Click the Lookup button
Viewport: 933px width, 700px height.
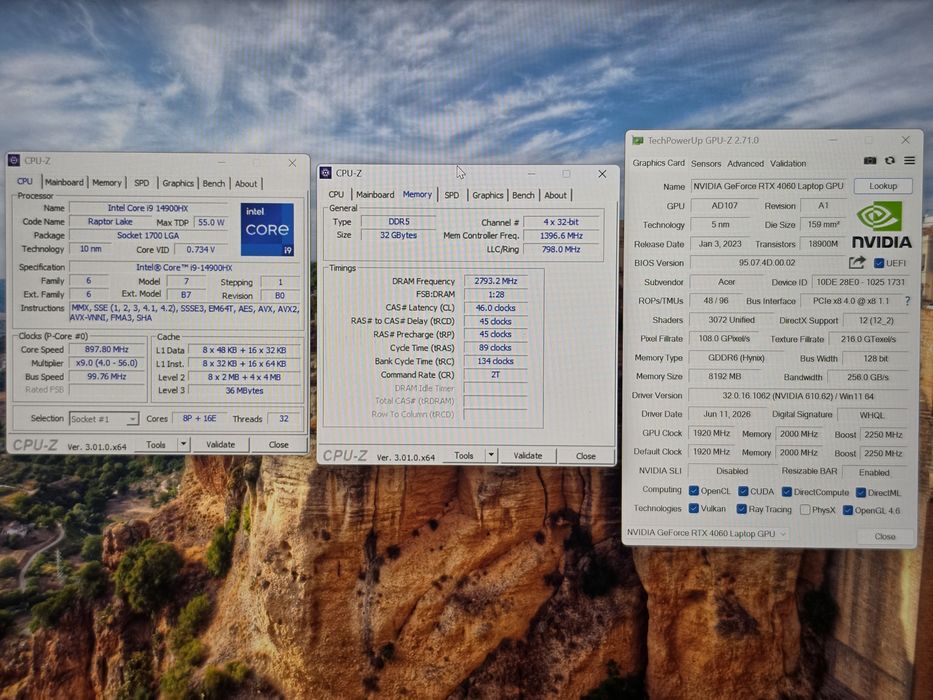tap(883, 186)
